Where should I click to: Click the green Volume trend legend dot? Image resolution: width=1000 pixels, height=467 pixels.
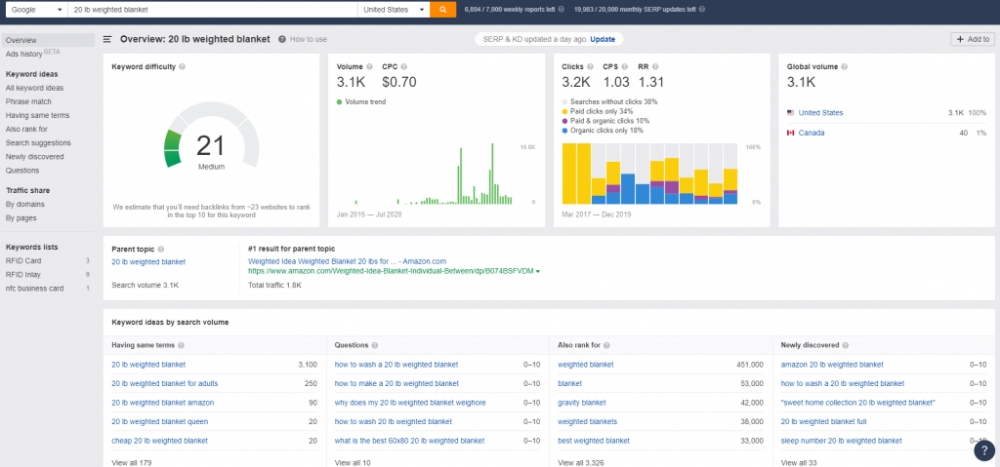[340, 101]
